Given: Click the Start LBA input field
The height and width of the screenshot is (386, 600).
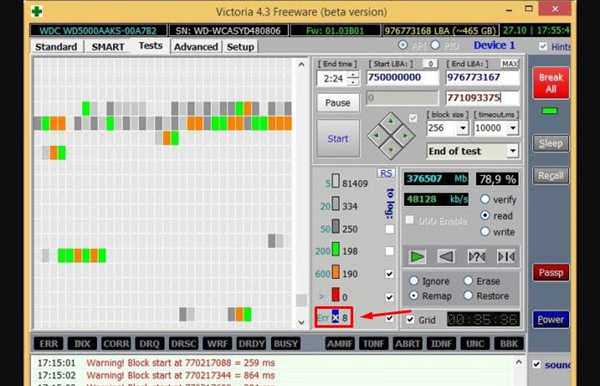Looking at the screenshot, I should (403, 78).
